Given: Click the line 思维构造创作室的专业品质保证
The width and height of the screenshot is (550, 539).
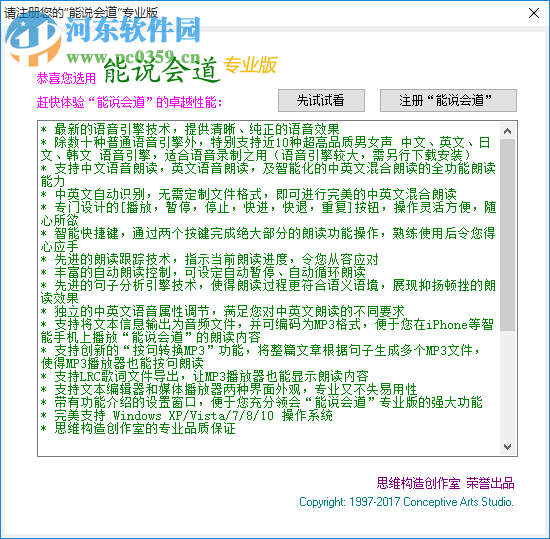Looking at the screenshot, I should [x=138, y=429].
